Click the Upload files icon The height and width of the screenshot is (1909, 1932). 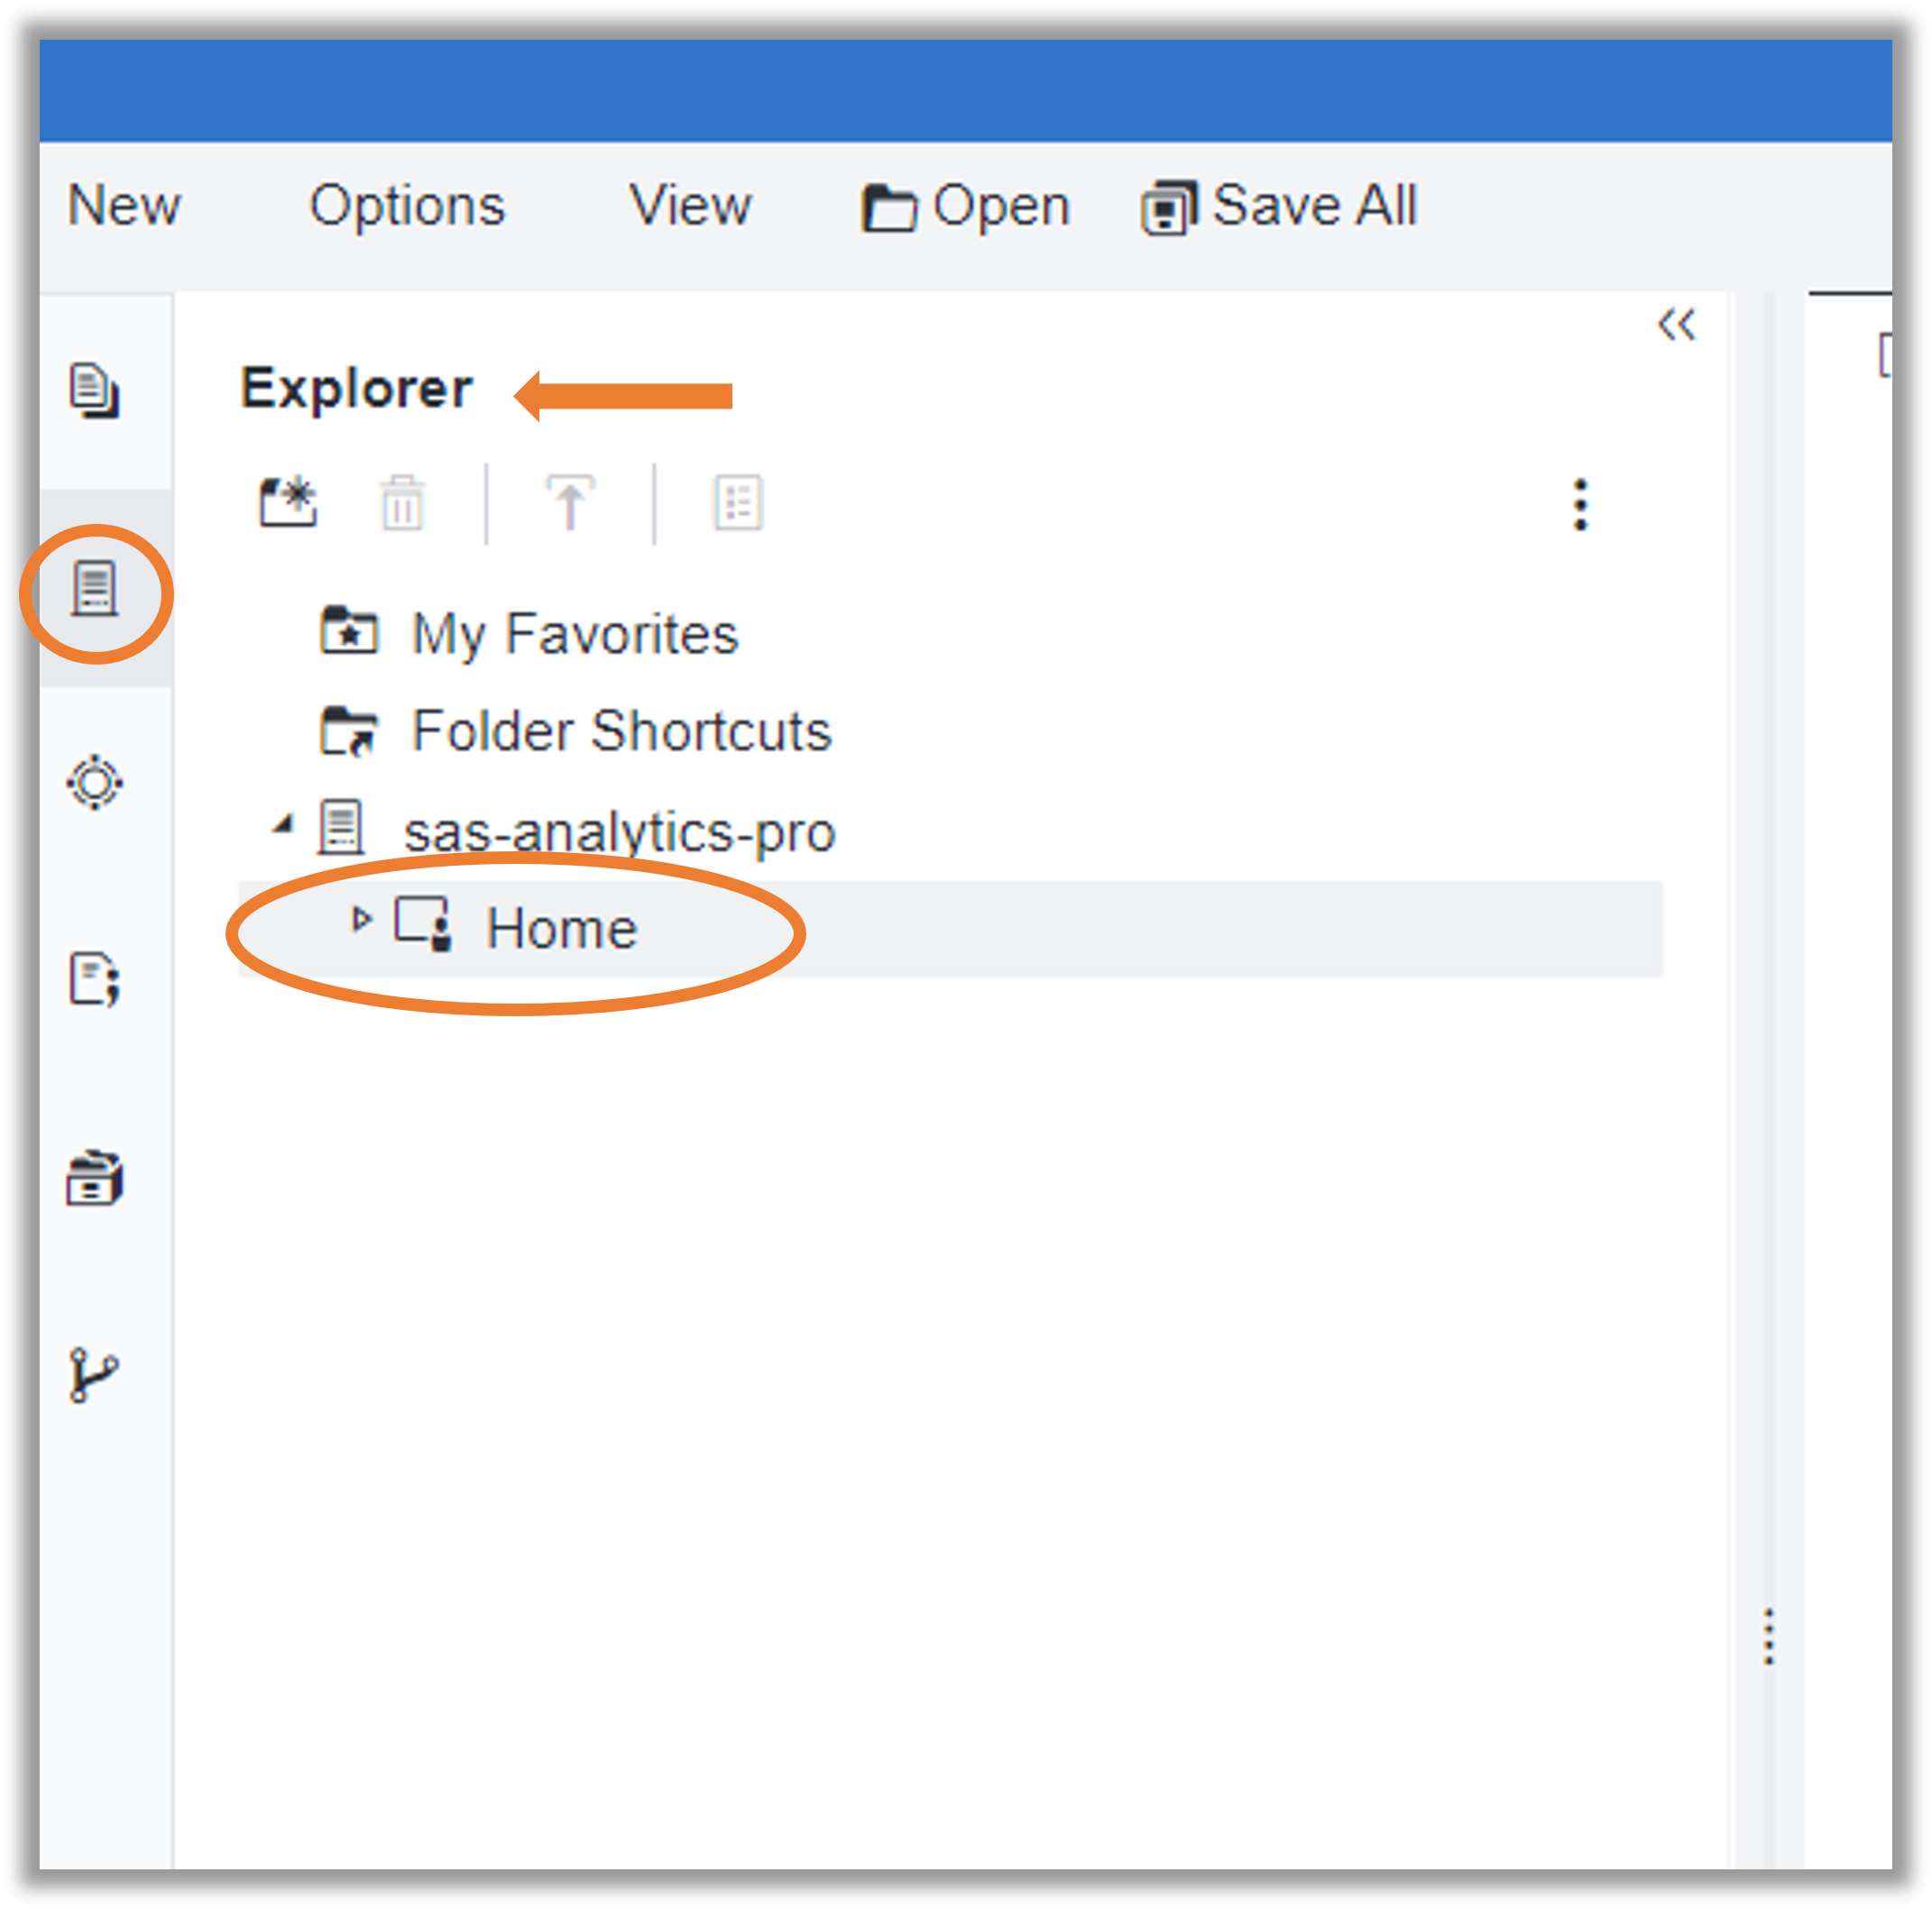(570, 503)
